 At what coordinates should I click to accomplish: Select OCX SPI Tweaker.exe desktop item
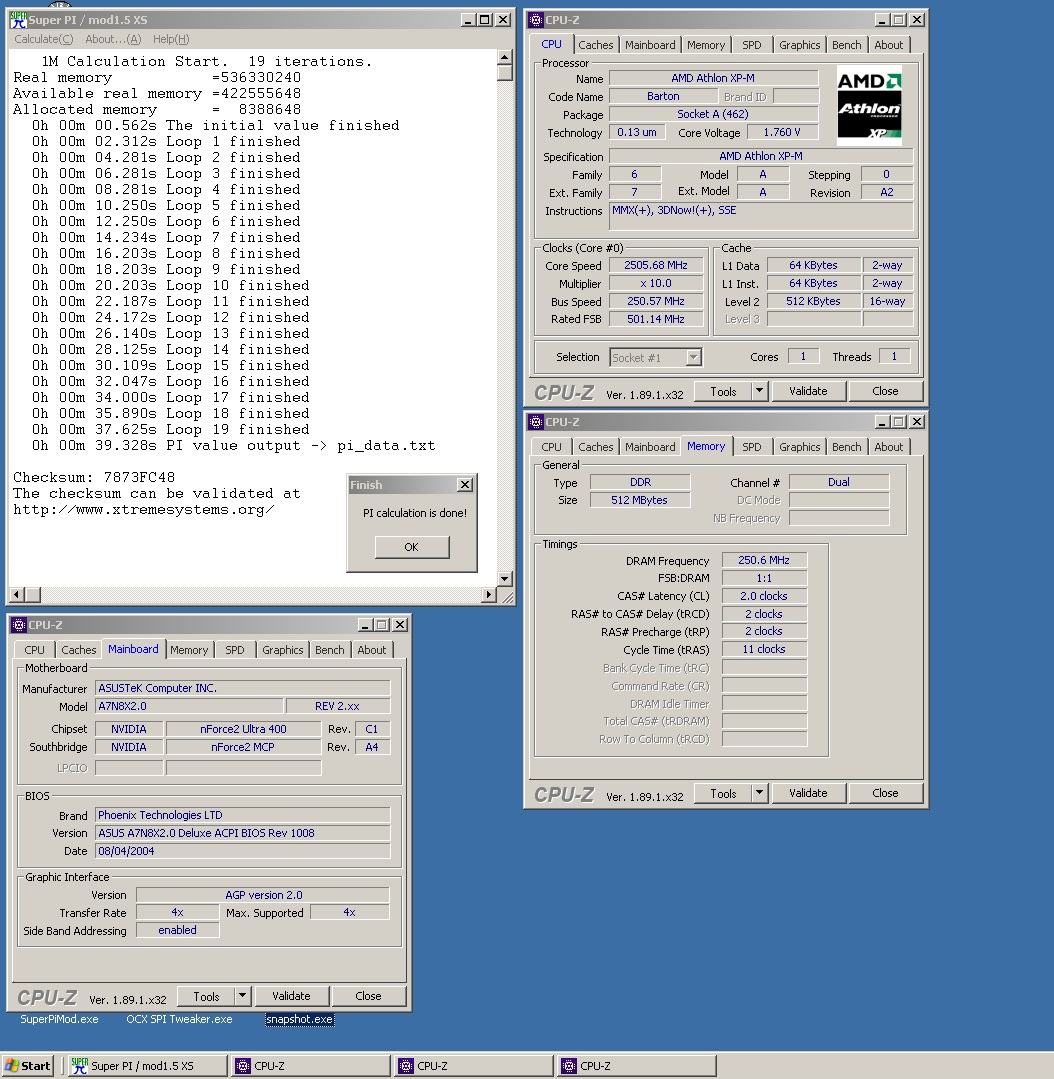pyautogui.click(x=179, y=1019)
